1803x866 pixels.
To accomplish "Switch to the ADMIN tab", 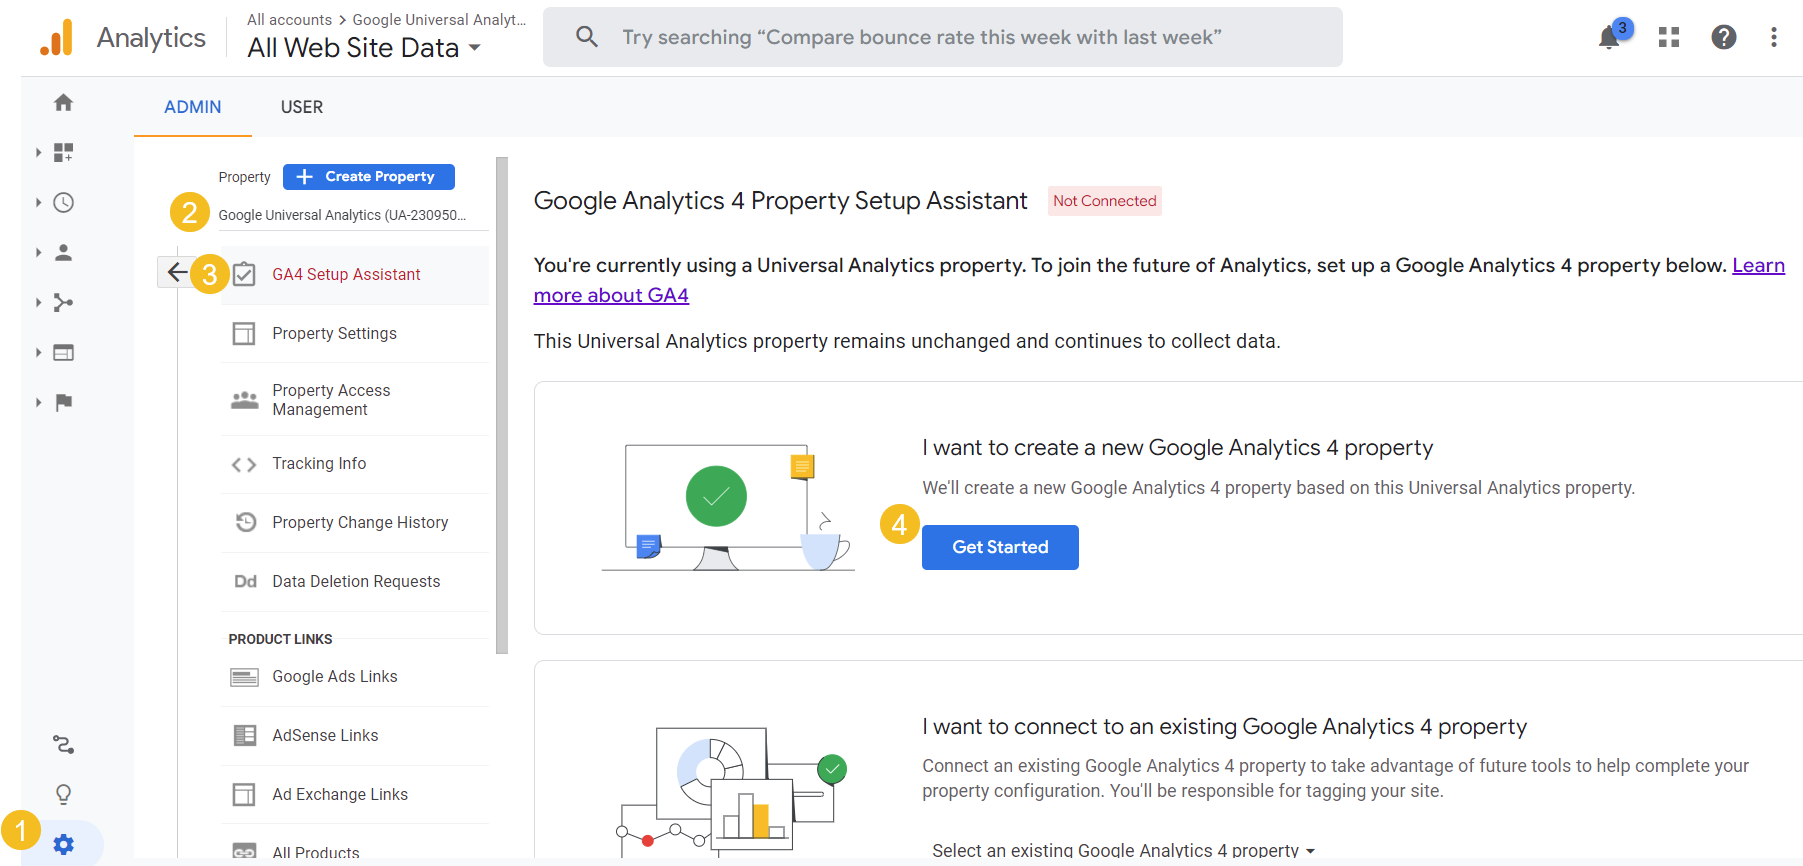I will tap(193, 107).
